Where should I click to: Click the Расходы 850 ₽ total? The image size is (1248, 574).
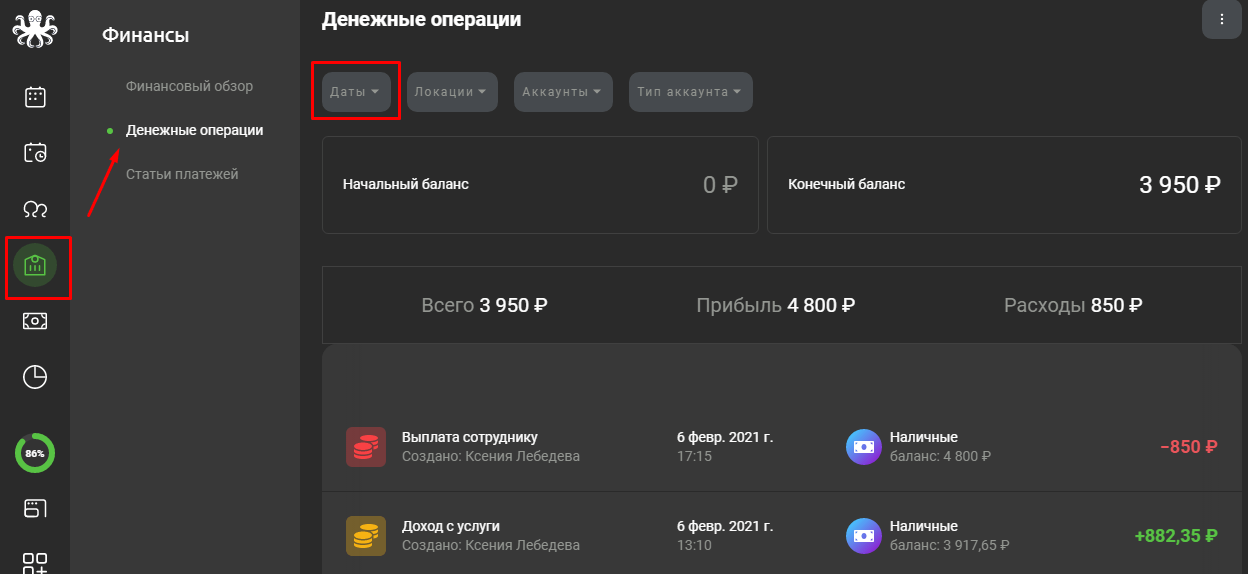[x=1073, y=306]
